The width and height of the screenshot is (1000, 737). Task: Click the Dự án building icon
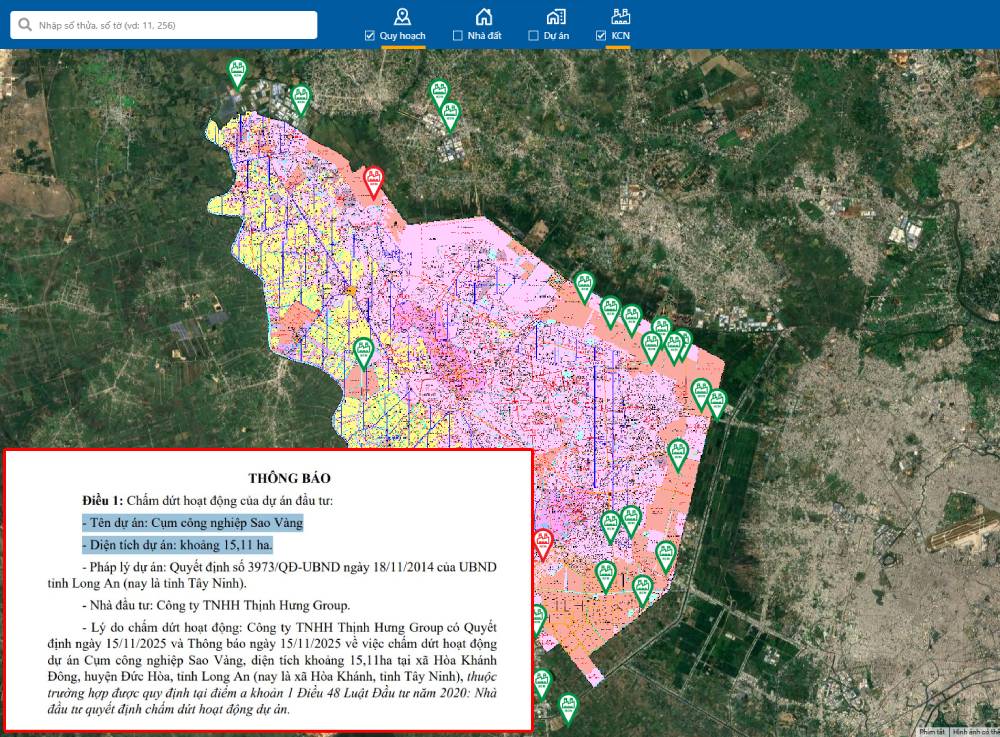click(557, 16)
